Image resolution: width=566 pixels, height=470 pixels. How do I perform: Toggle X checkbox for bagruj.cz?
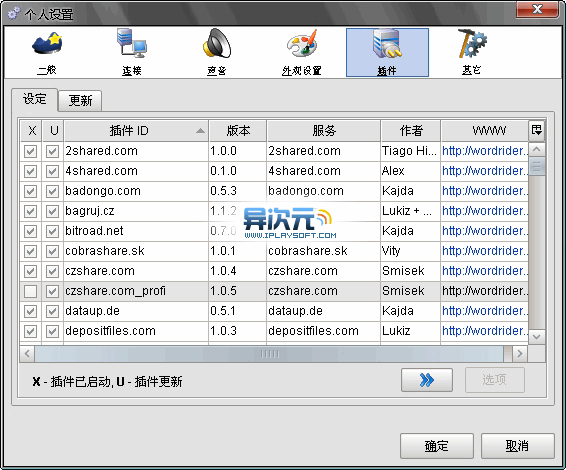(30, 211)
